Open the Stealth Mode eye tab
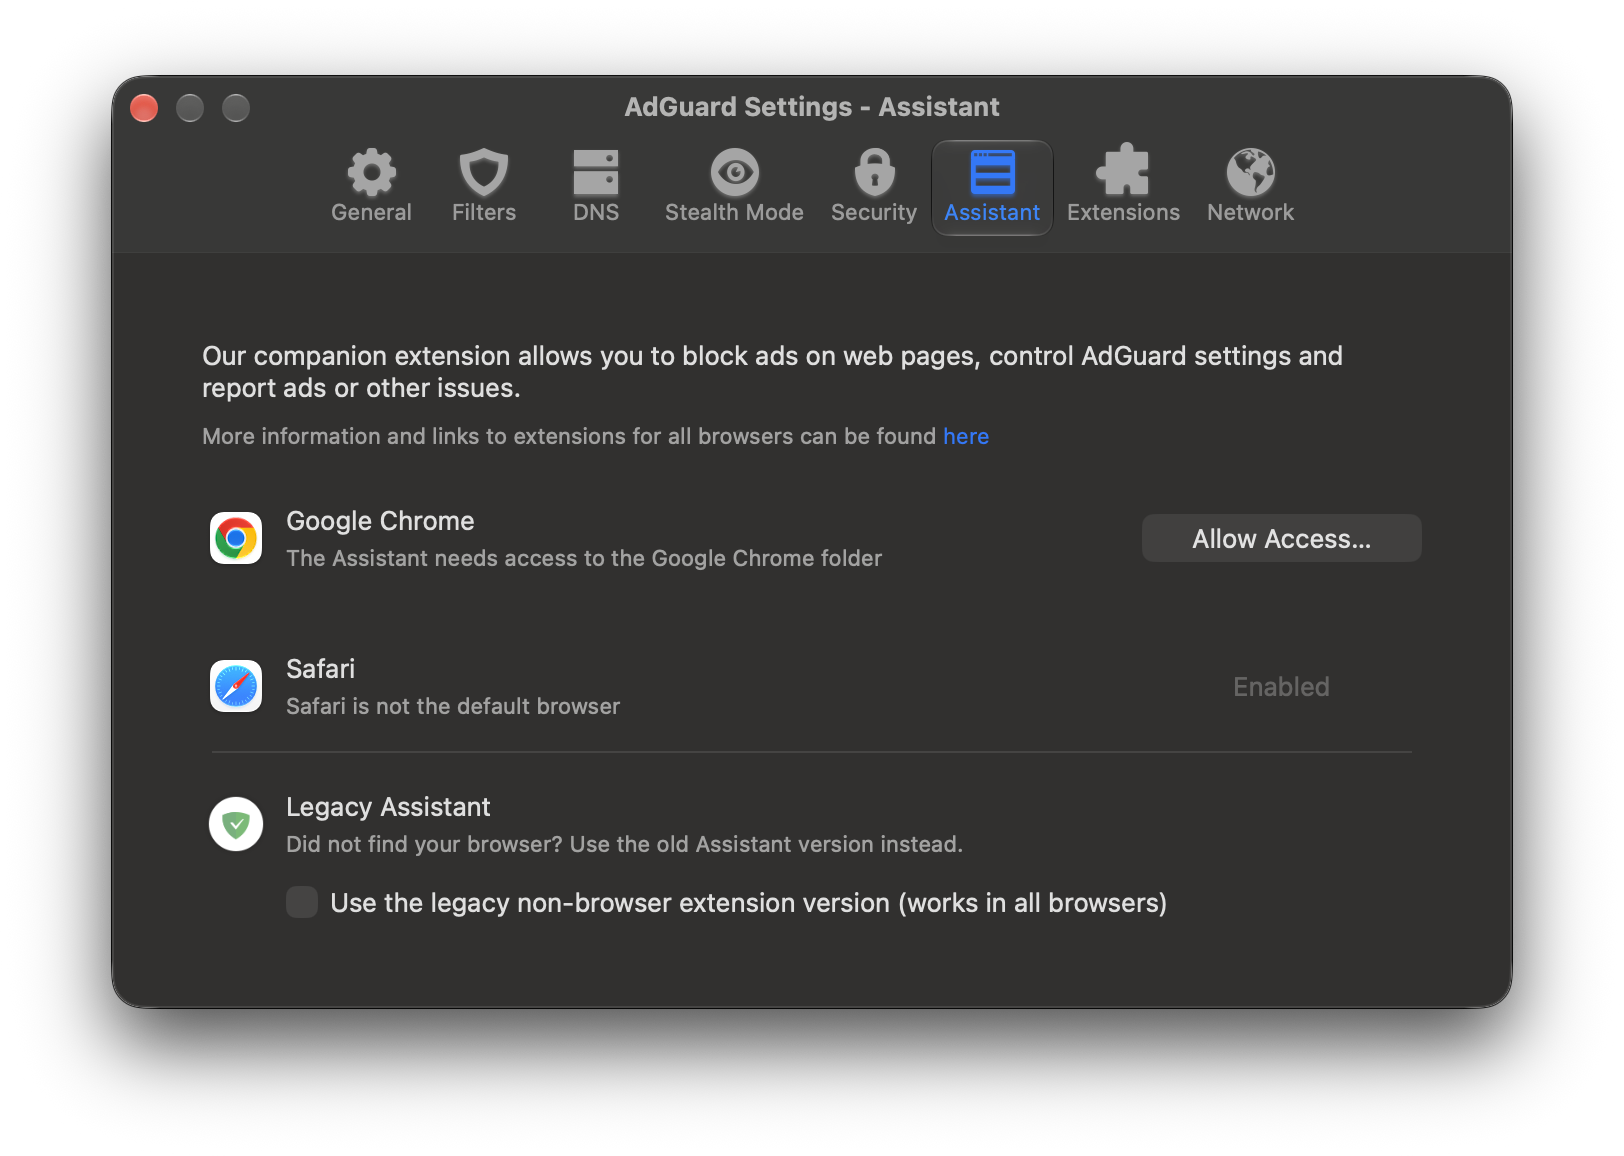1624x1156 pixels. 734,187
